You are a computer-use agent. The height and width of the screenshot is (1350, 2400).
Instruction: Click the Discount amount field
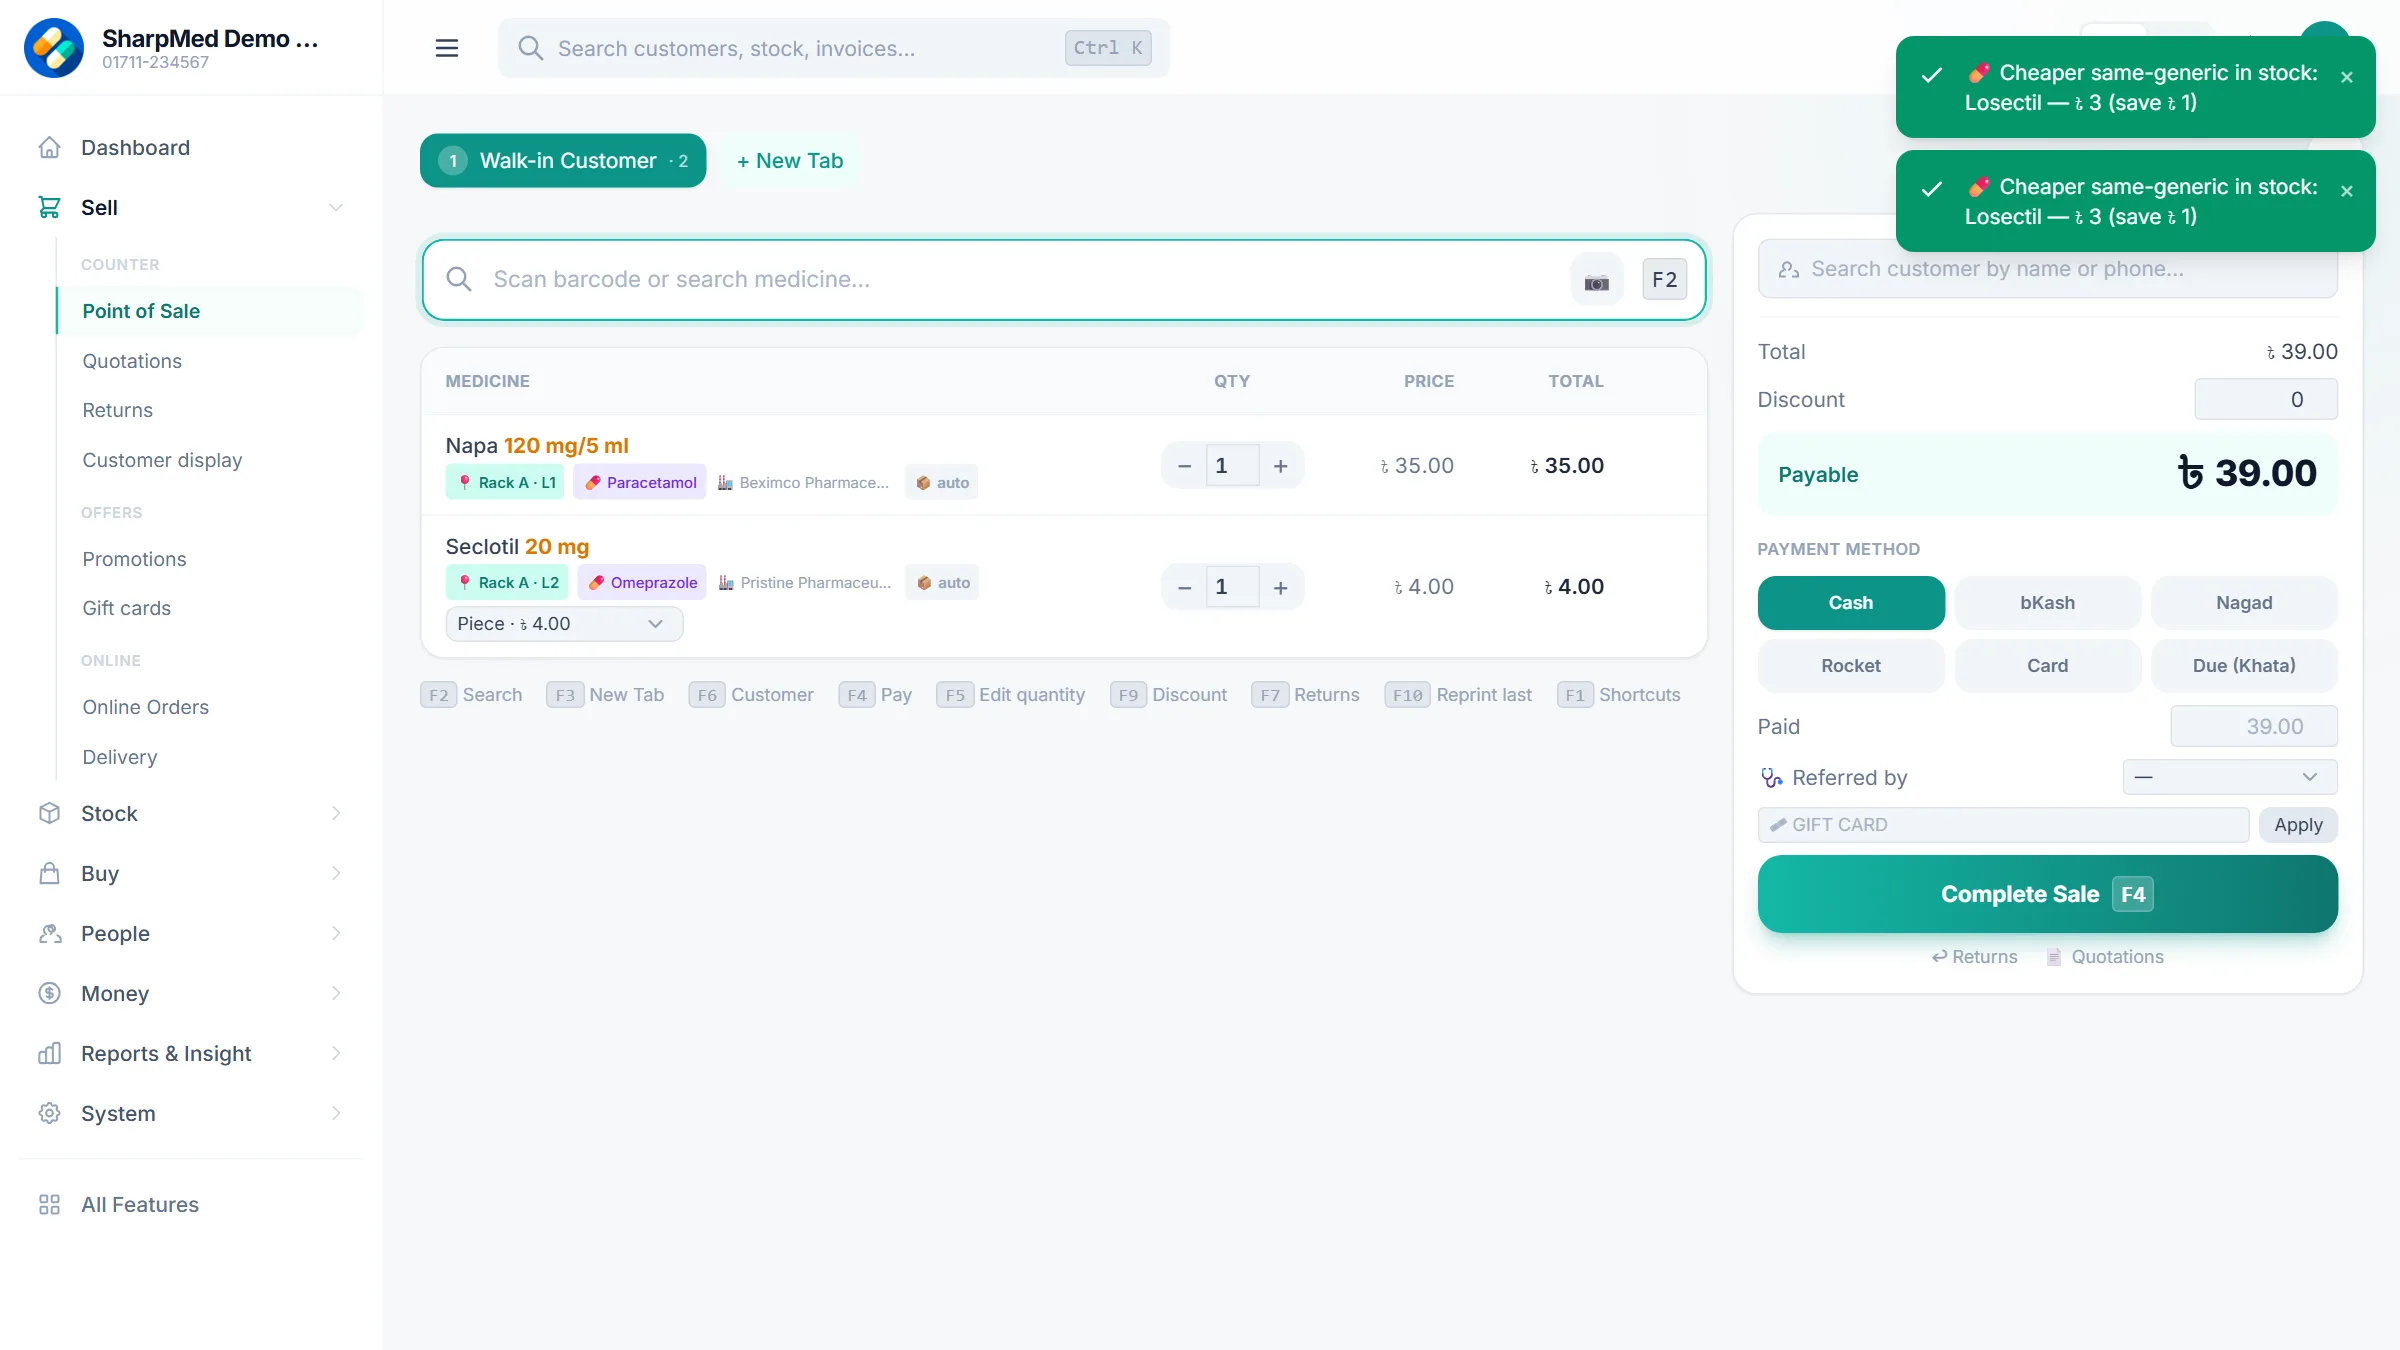pyautogui.click(x=2266, y=399)
